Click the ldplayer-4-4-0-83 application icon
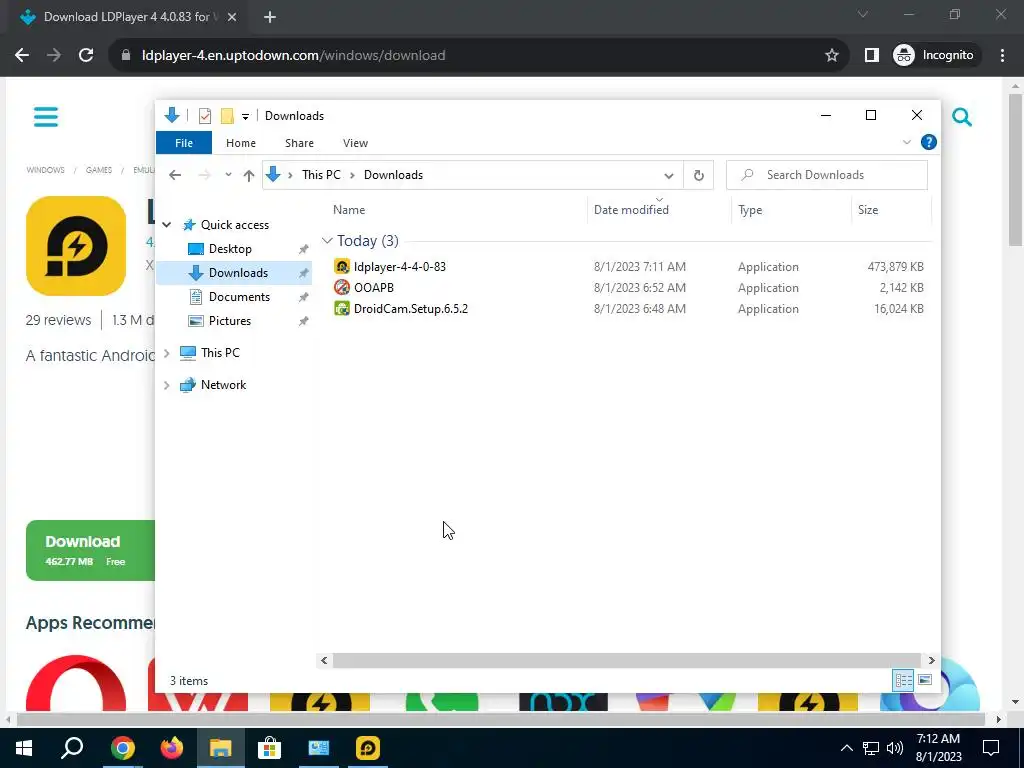The width and height of the screenshot is (1024, 768). click(x=342, y=266)
